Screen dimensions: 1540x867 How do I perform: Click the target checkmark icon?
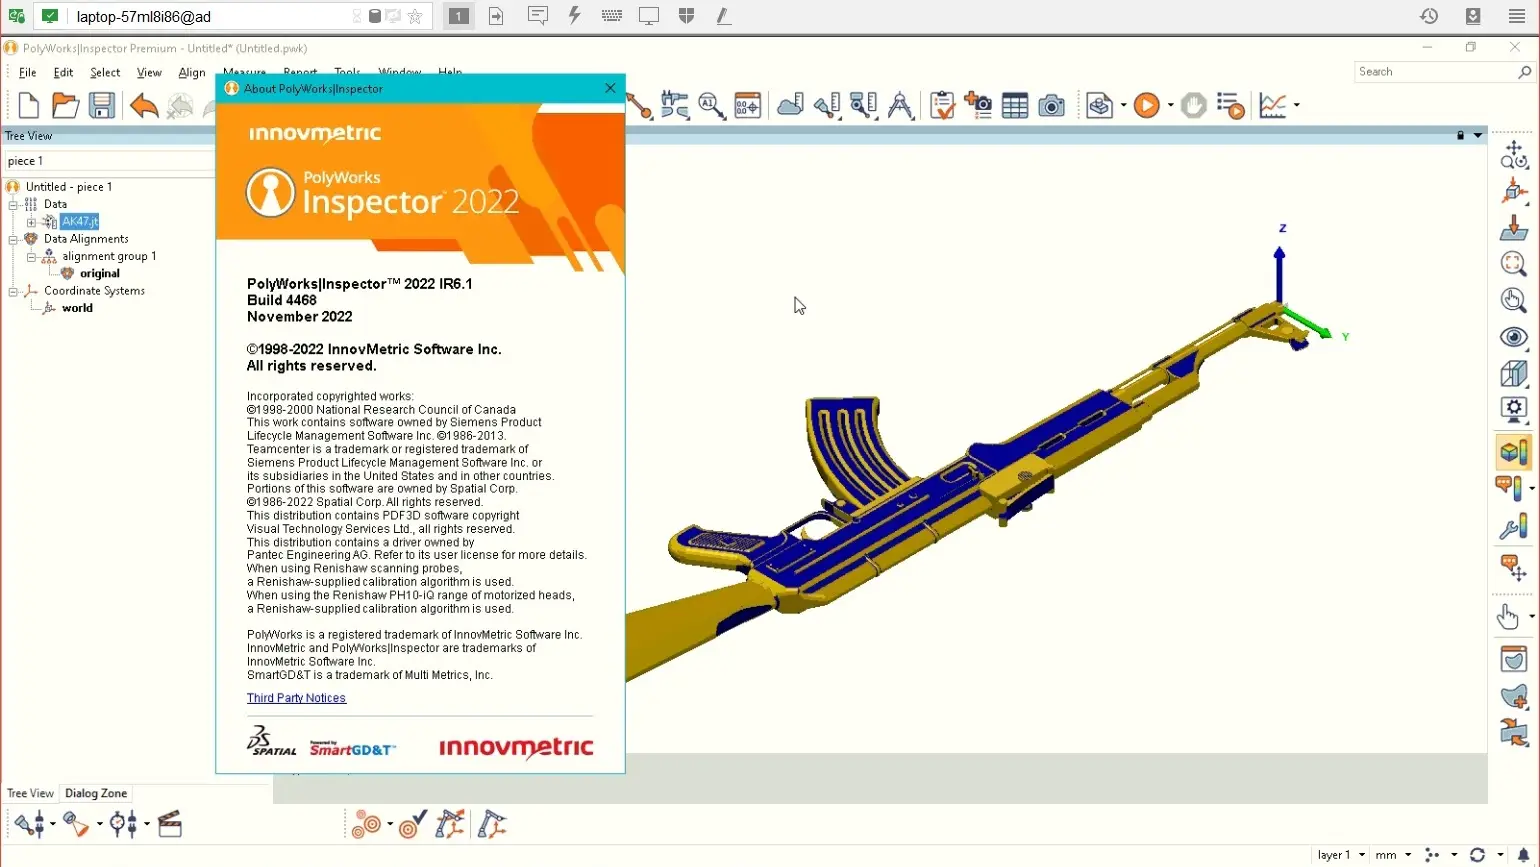[413, 824]
